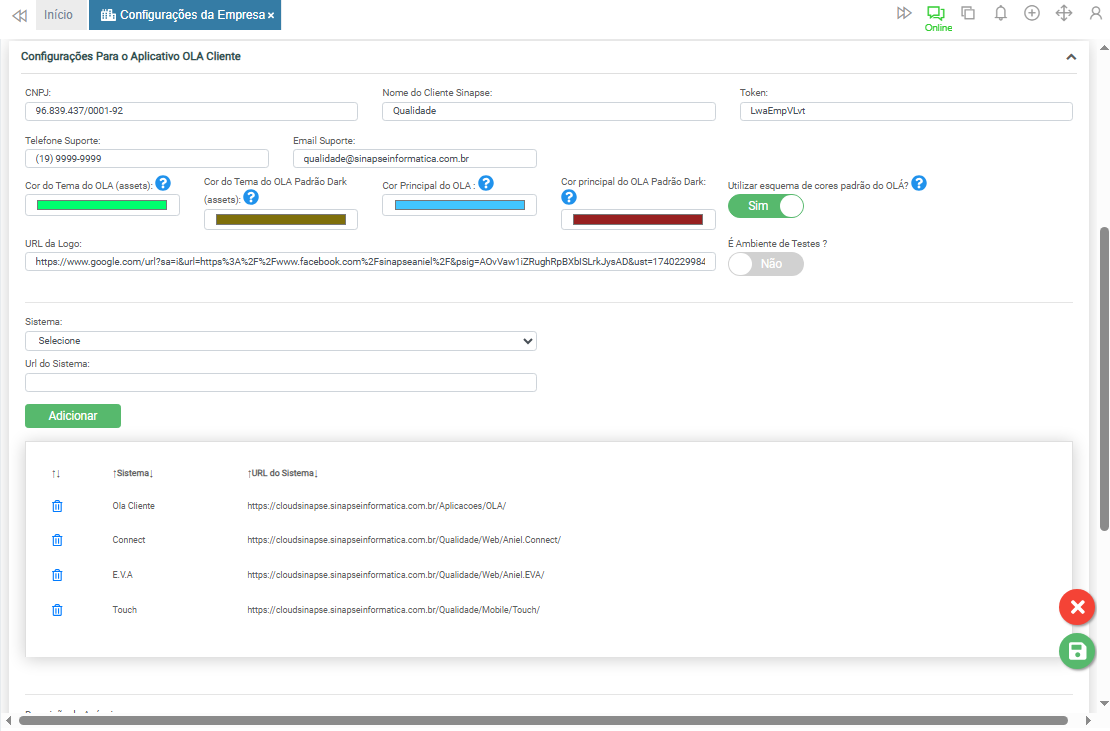Click the Adicionar button
Viewport: 1110px width, 731px height.
click(x=73, y=416)
